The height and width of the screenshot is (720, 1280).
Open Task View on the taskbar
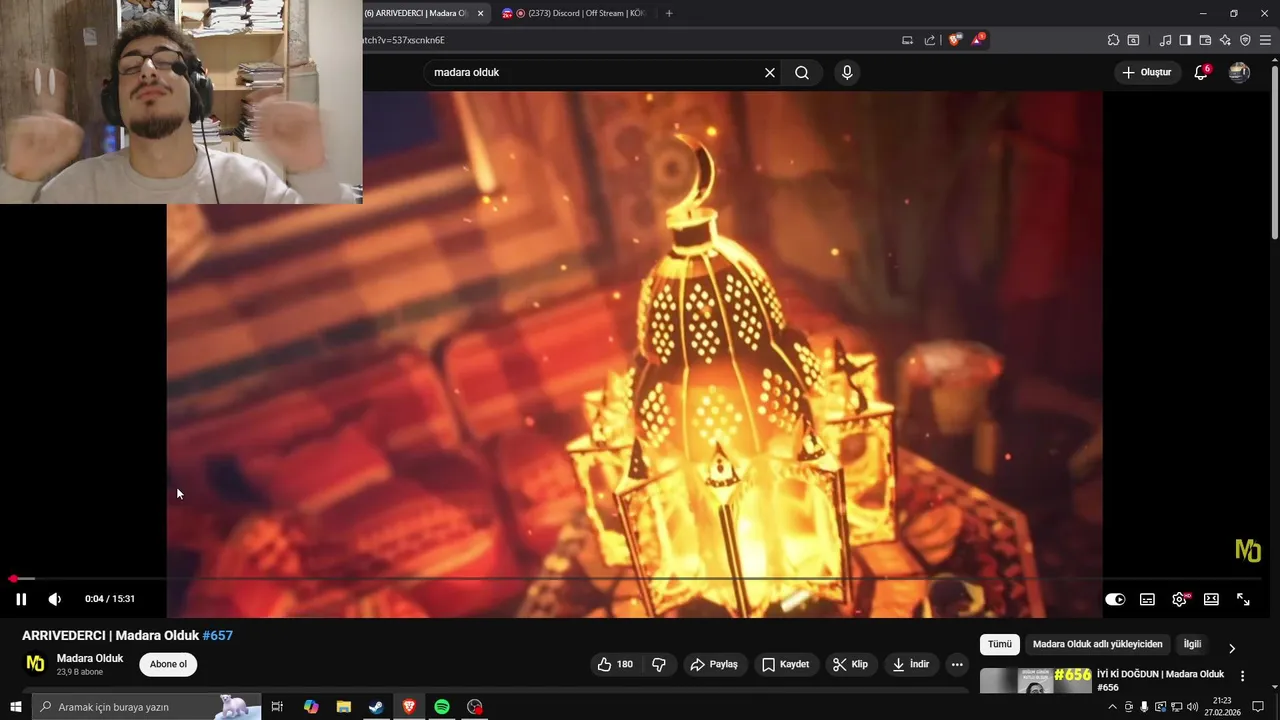click(x=277, y=707)
